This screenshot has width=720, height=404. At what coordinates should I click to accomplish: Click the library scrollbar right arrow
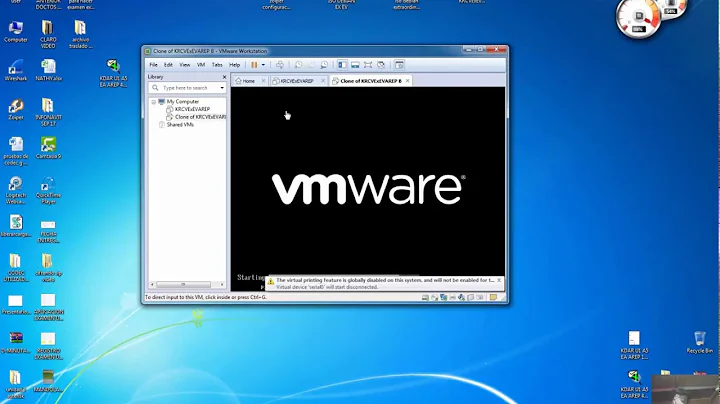222,285
